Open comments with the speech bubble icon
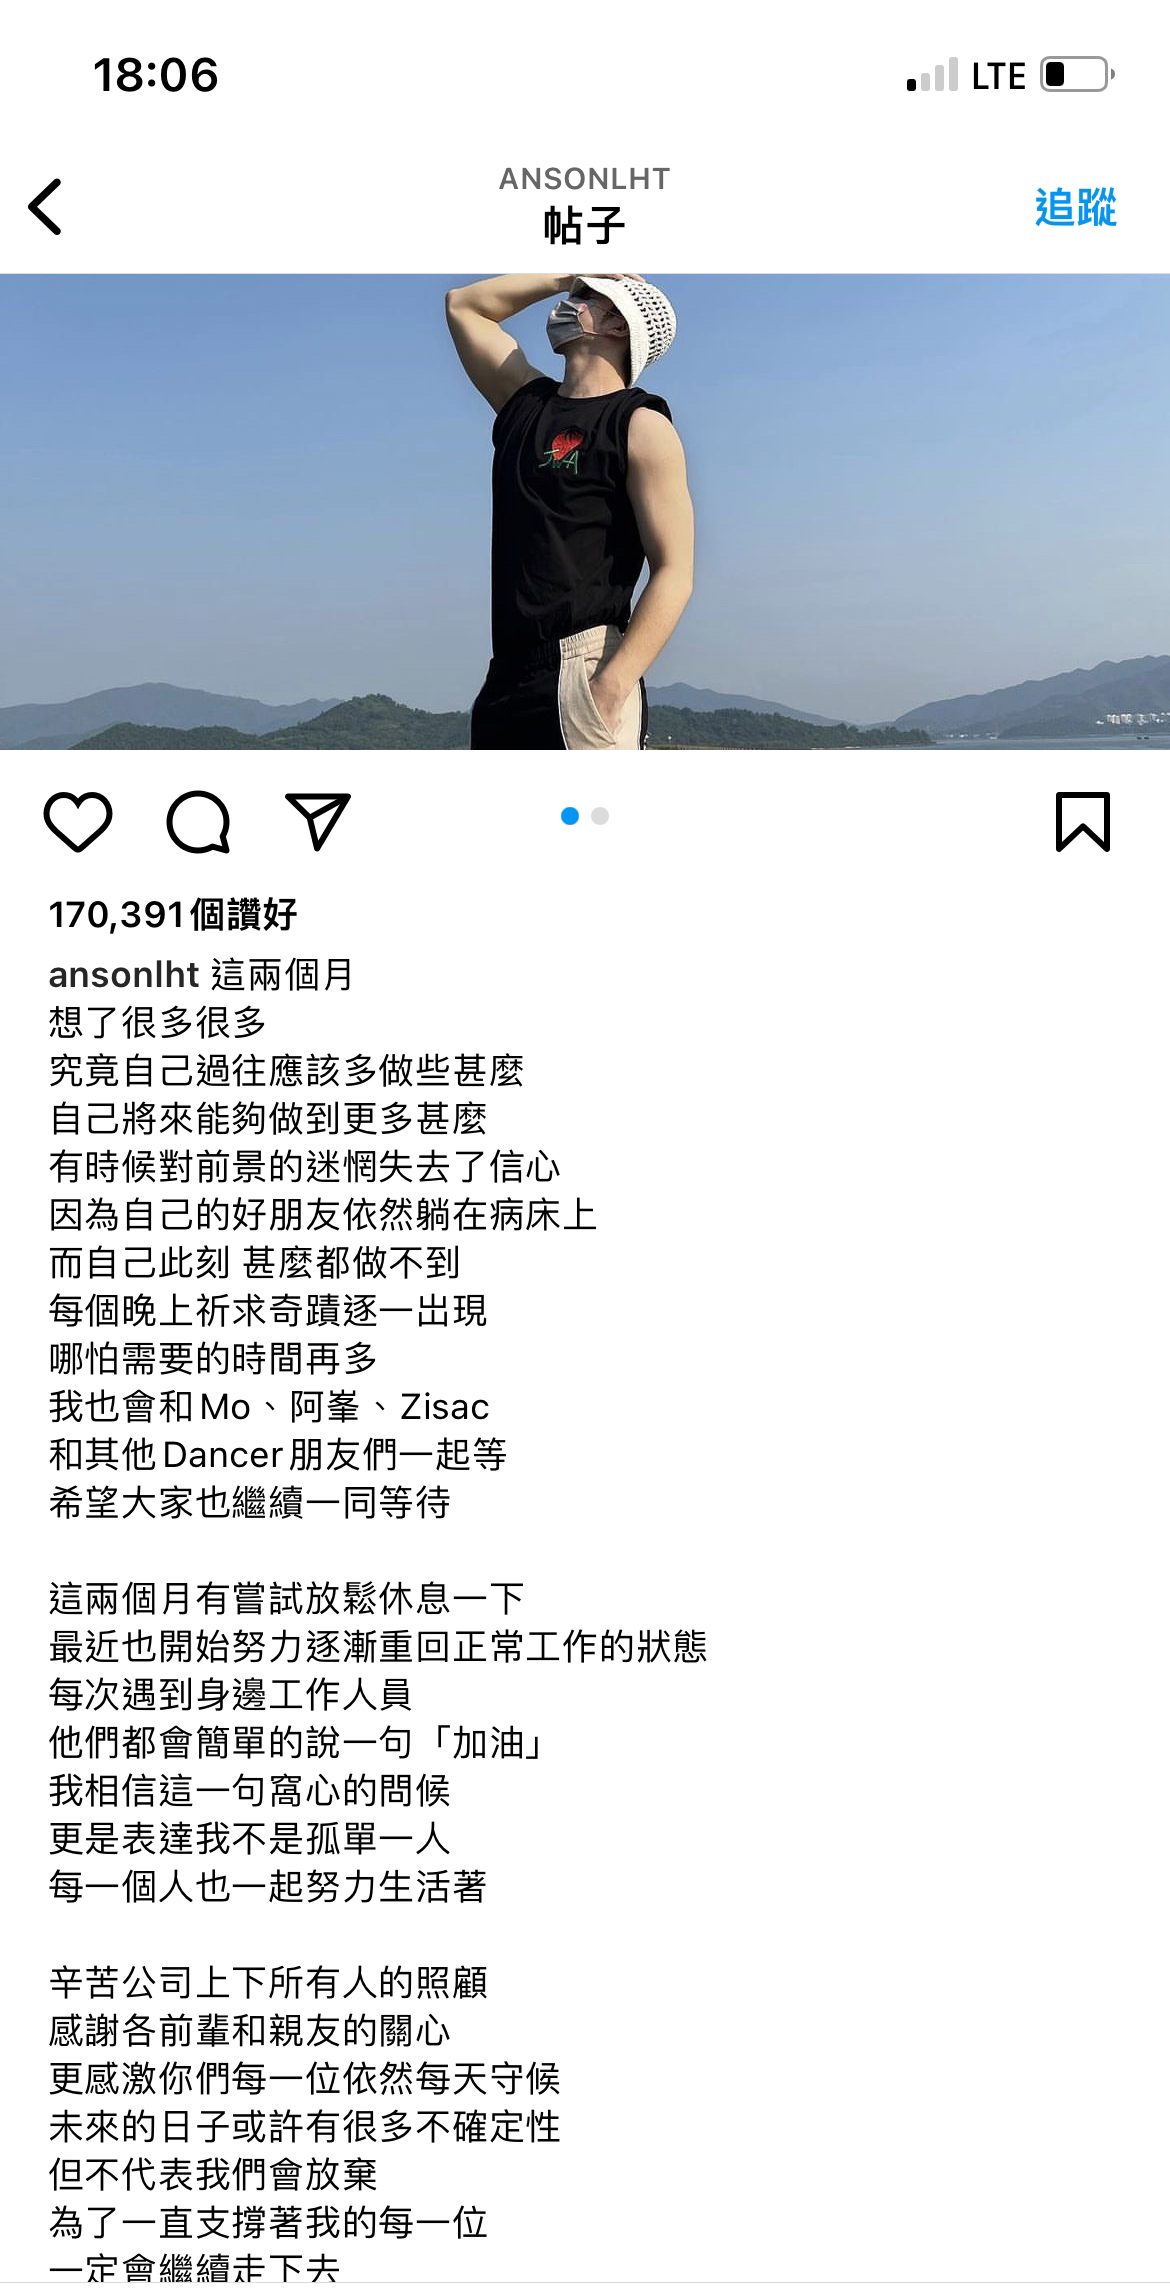This screenshot has width=1170, height=2291. tap(198, 822)
